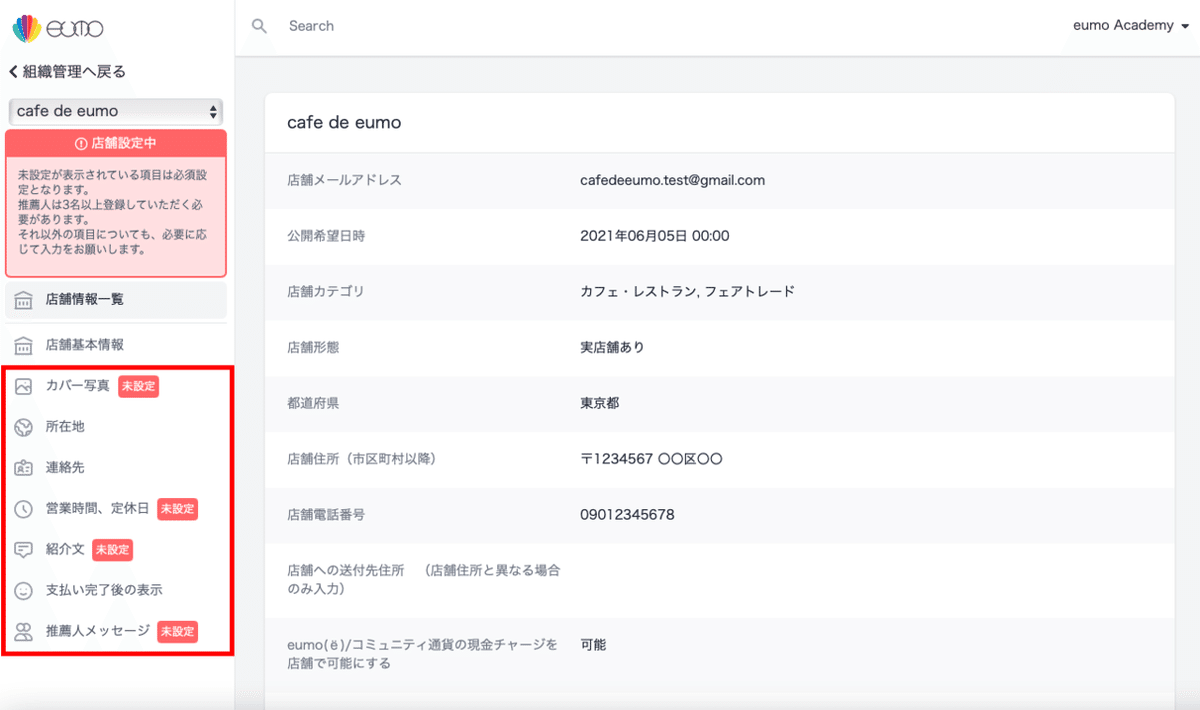Click the 連絡先 contact card icon

tap(24, 468)
